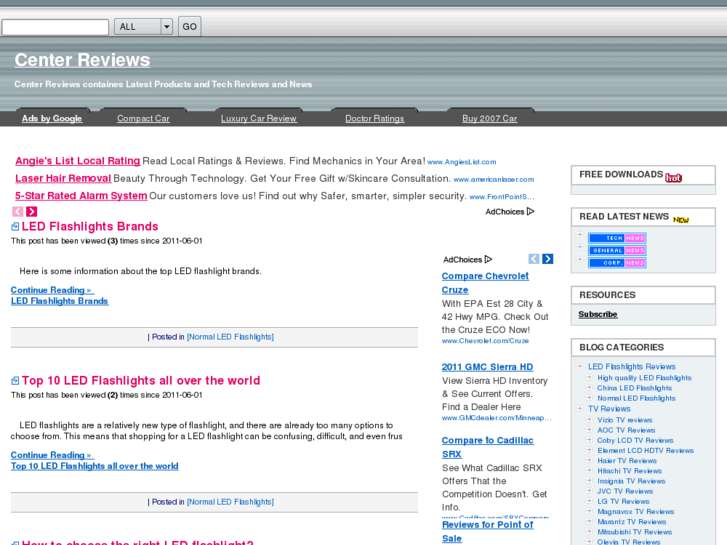
Task: Click blue next arrow in side ads
Action: click(548, 259)
